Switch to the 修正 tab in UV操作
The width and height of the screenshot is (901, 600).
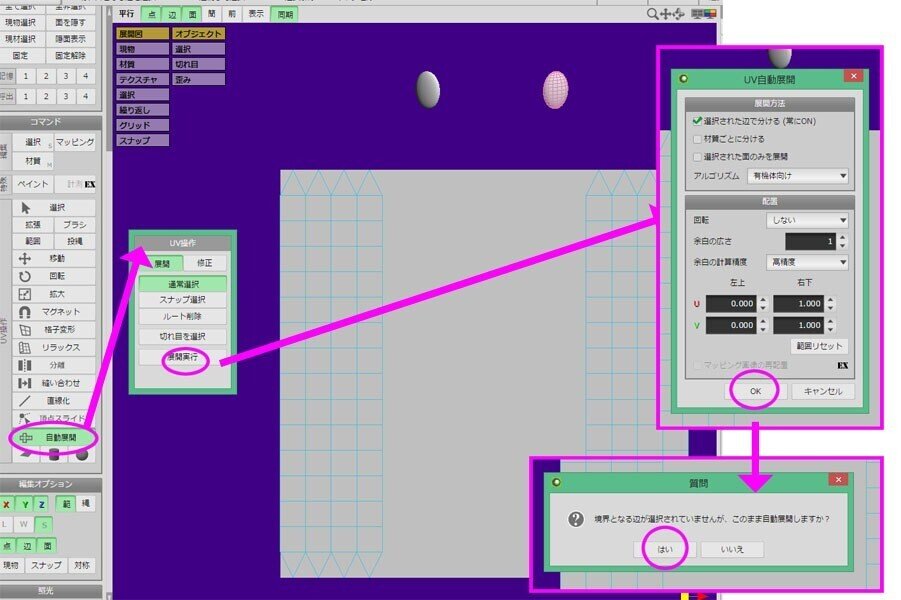pos(205,263)
